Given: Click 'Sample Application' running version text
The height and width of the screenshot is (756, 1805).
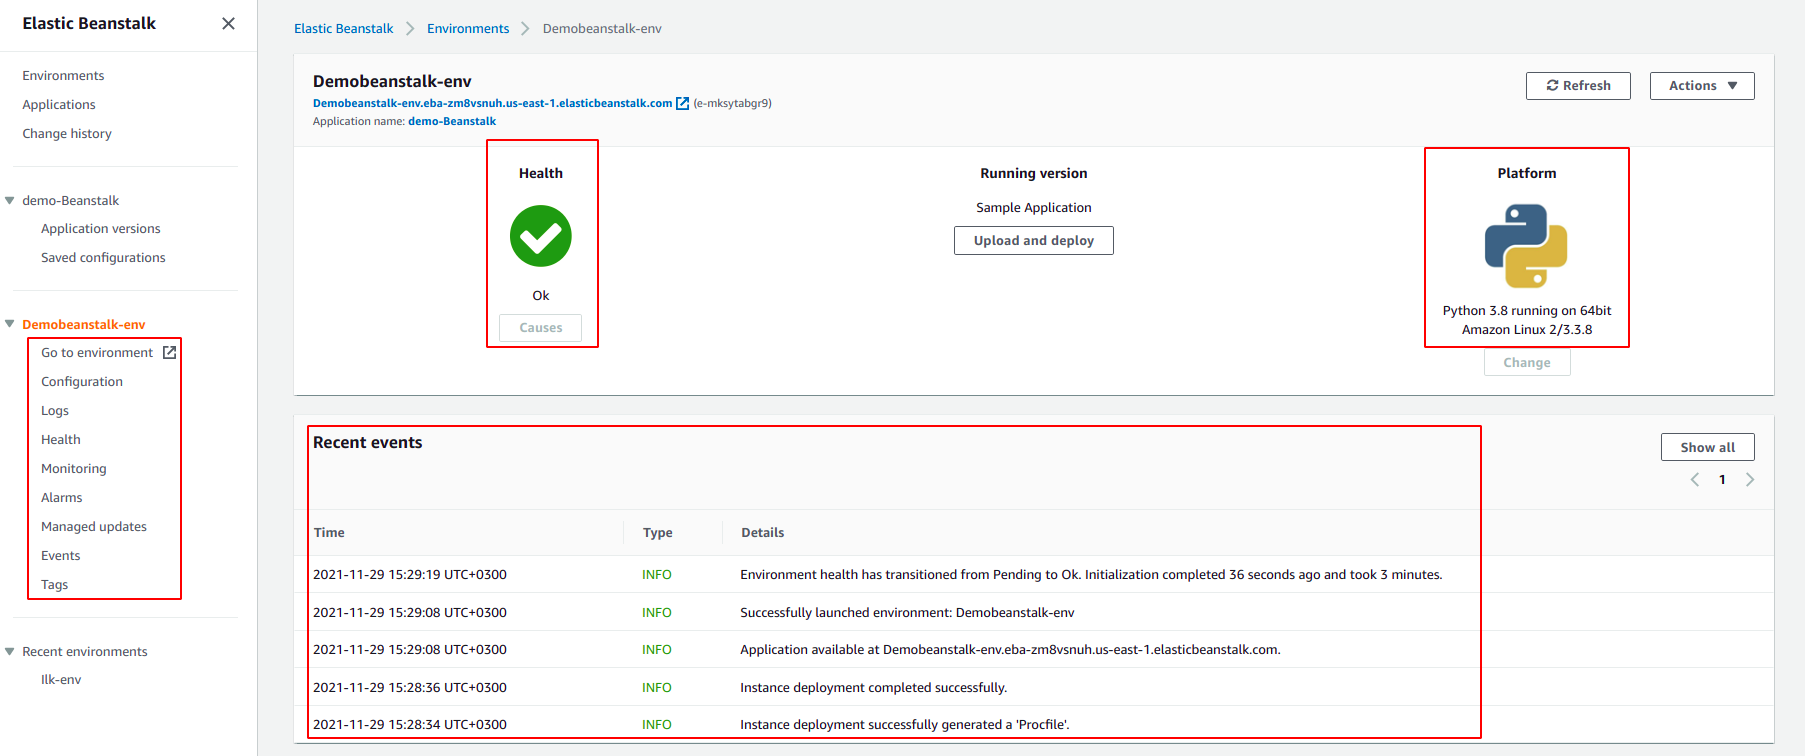Looking at the screenshot, I should click(x=1034, y=208).
